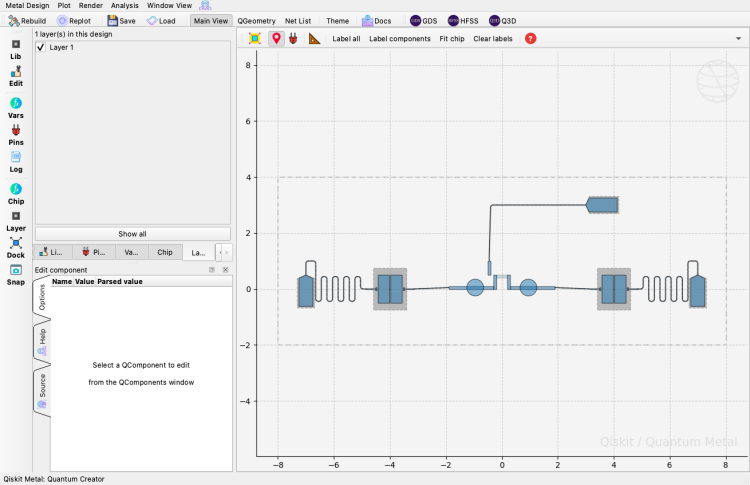Open Theme options
The height and width of the screenshot is (485, 750).
pyautogui.click(x=337, y=21)
